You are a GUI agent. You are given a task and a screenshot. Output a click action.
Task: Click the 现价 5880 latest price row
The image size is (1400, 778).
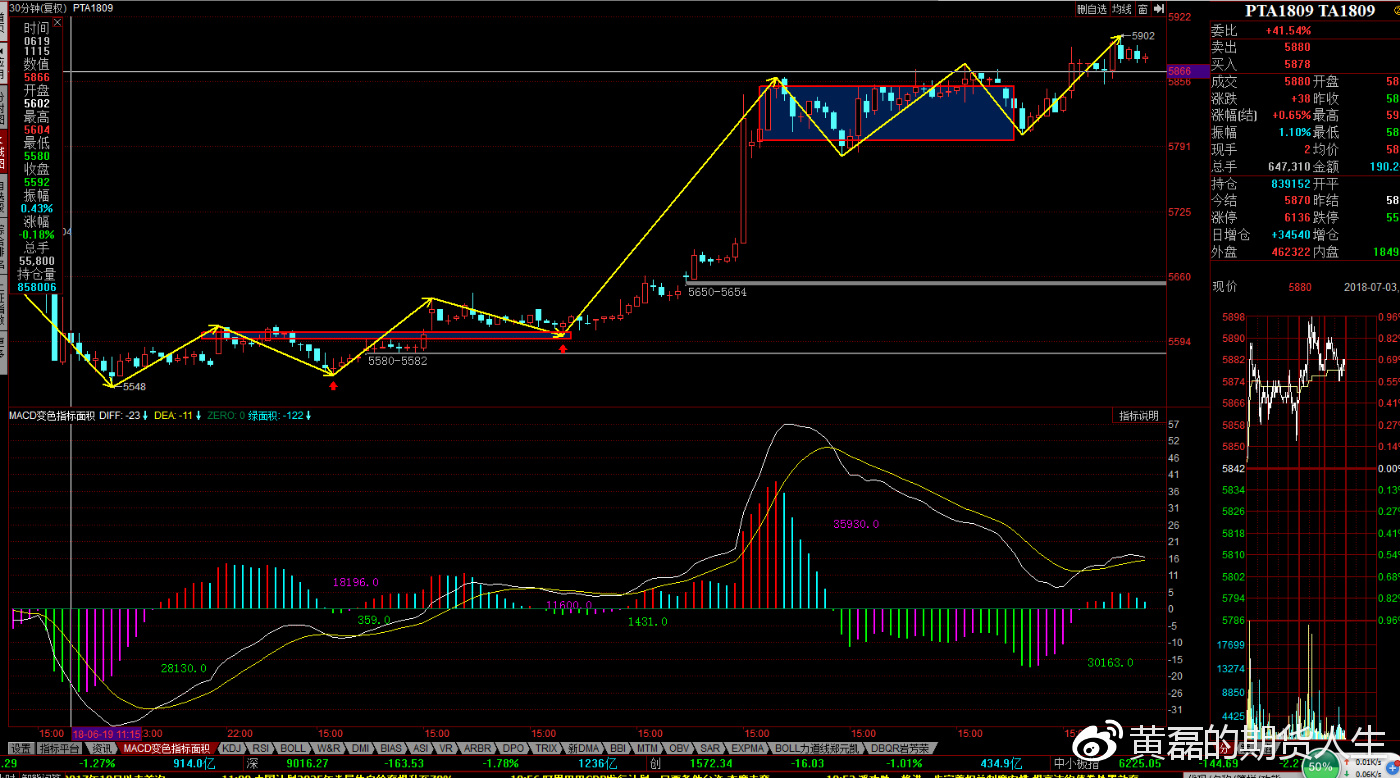[x=1262, y=287]
